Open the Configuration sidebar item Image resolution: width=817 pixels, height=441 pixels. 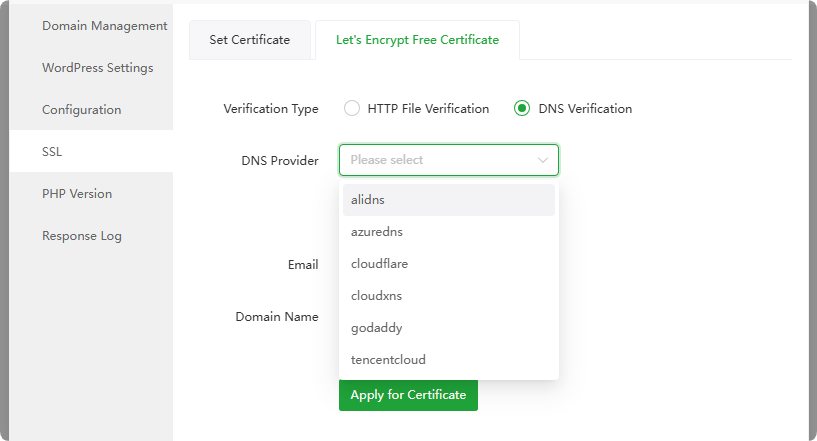pyautogui.click(x=81, y=110)
